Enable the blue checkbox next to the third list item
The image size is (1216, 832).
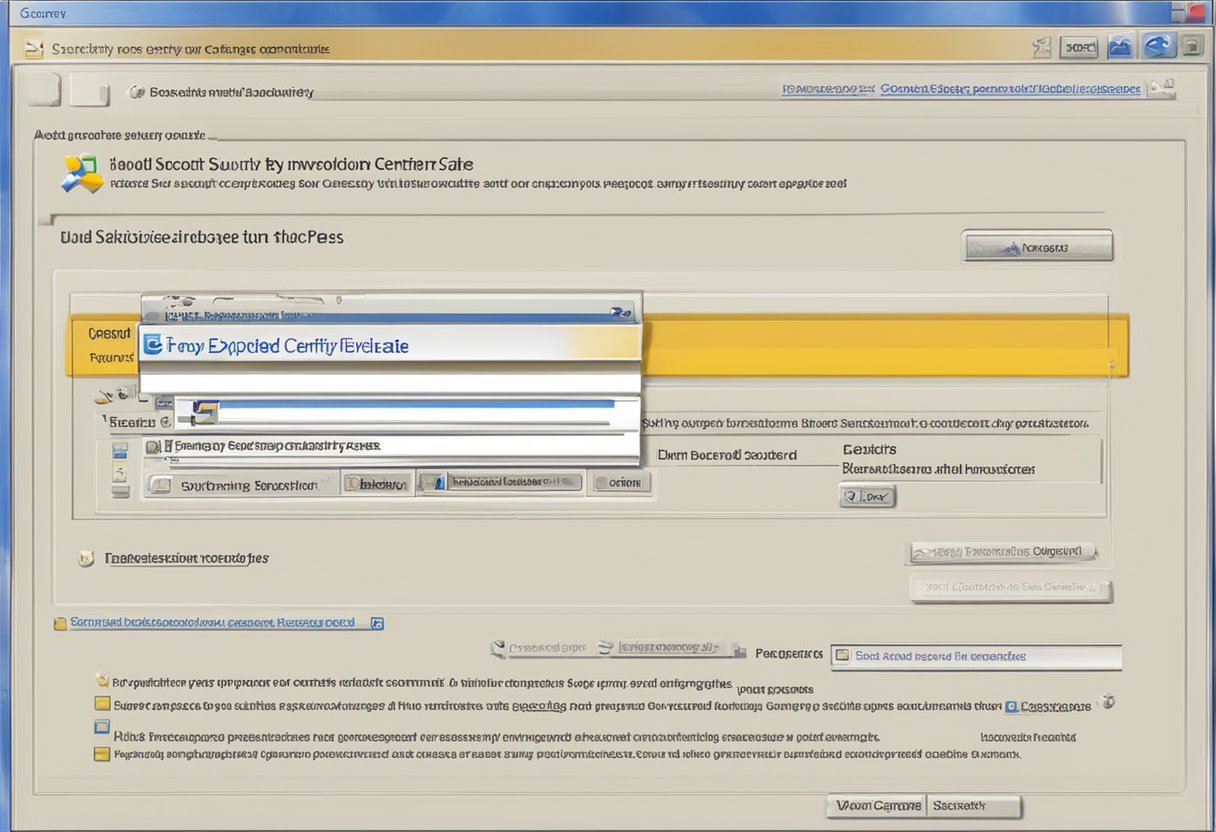tap(102, 727)
